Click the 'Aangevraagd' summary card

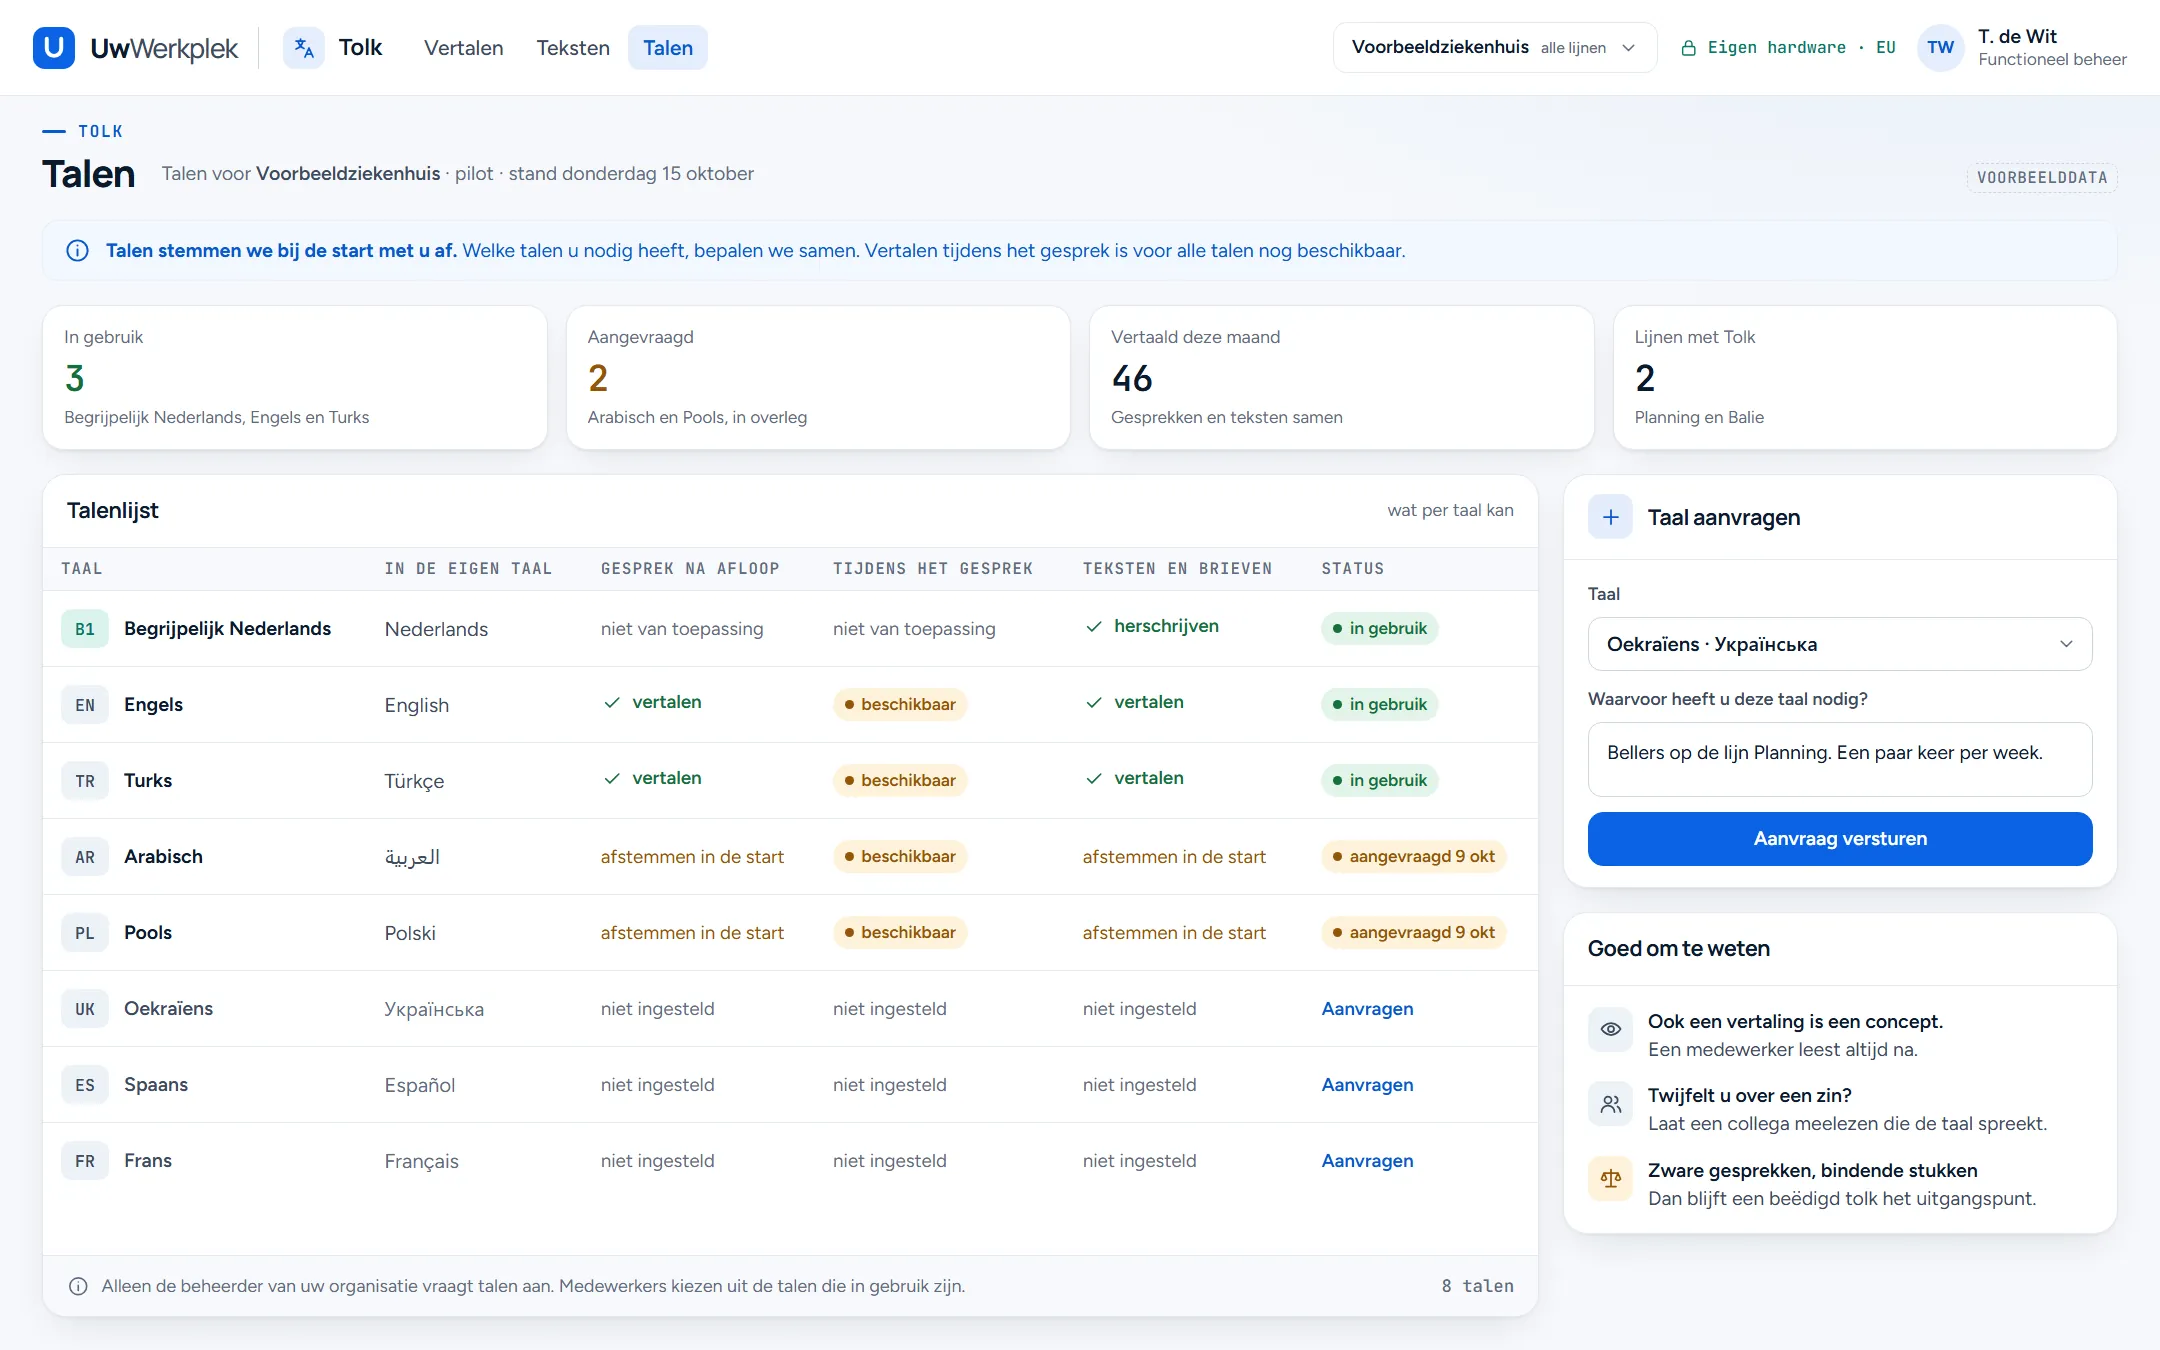coord(818,377)
